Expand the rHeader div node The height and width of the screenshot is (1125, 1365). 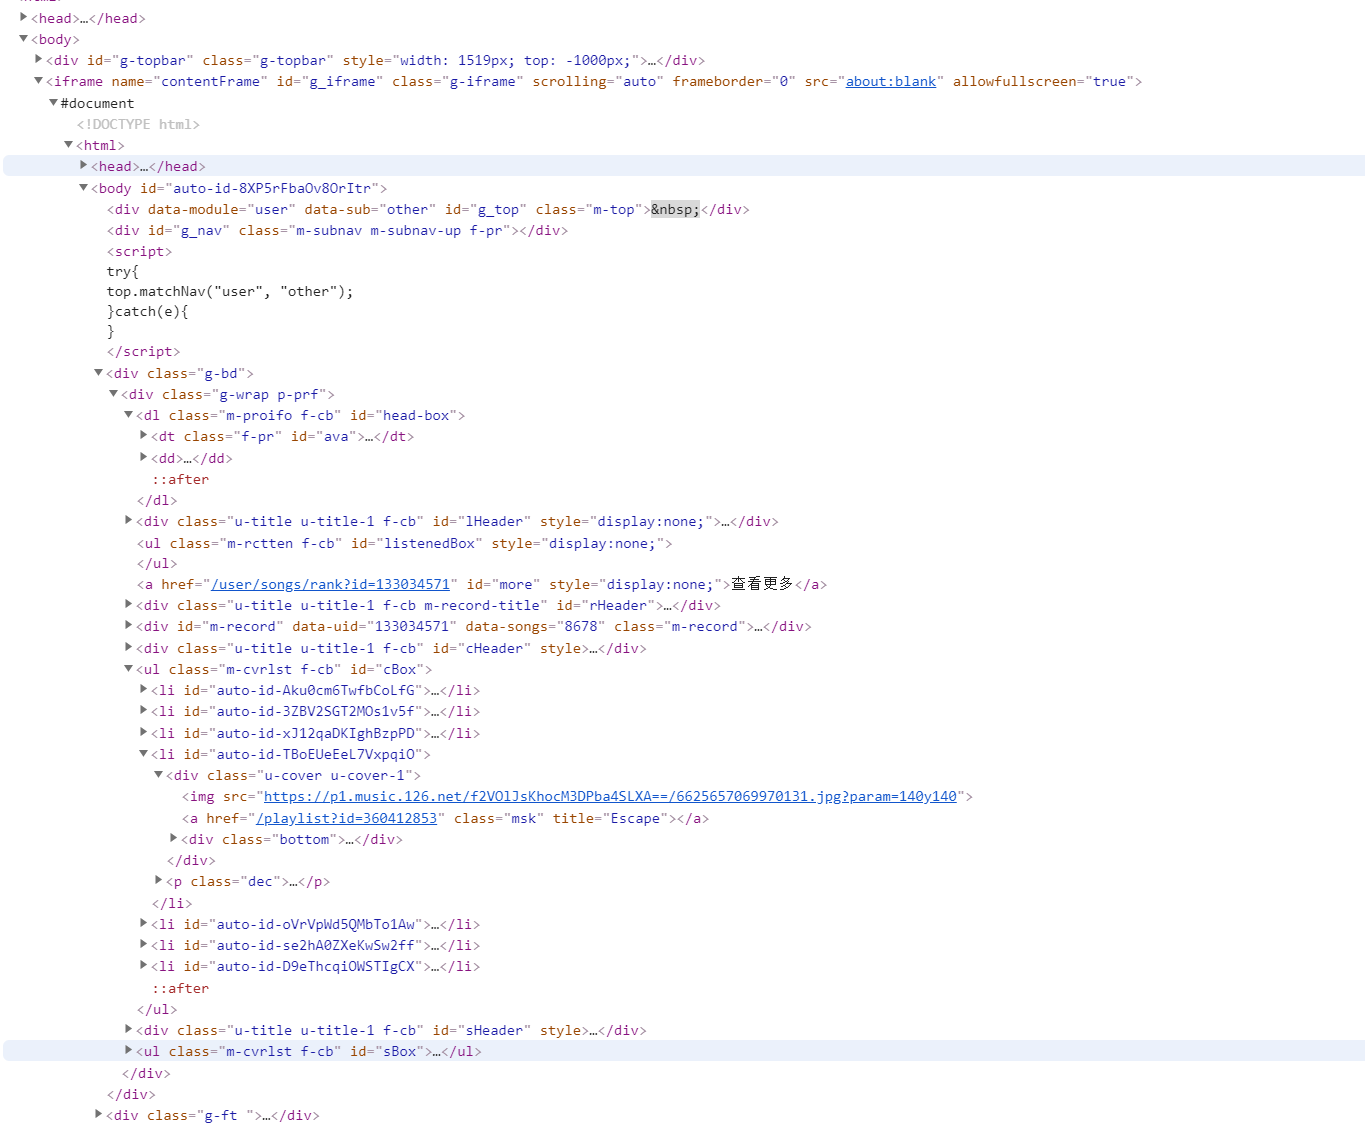coord(129,604)
